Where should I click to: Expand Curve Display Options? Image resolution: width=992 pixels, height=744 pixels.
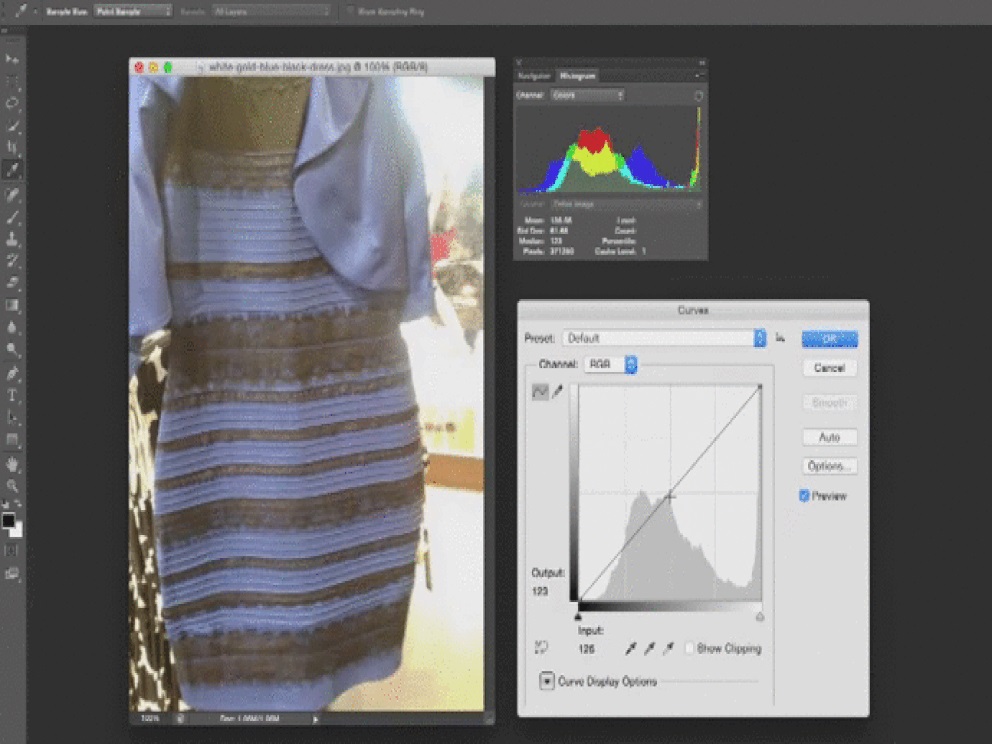pyautogui.click(x=547, y=681)
